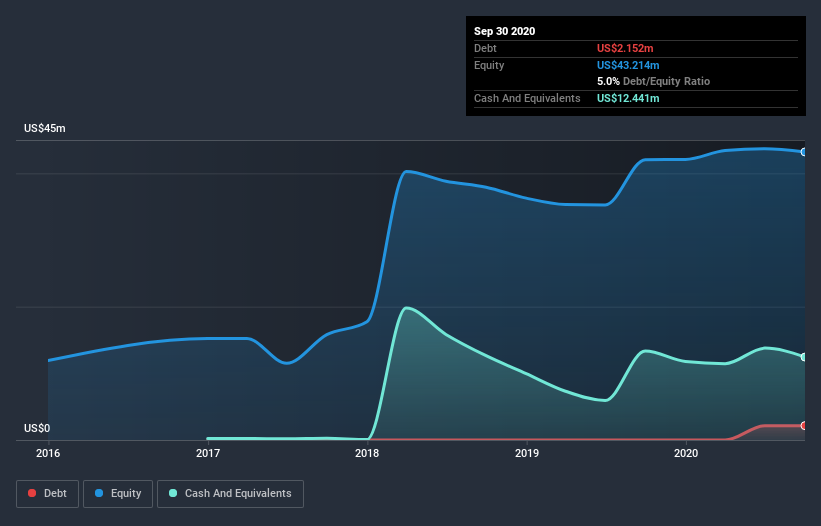Click the Debt label in tooltip
The image size is (821, 526).
pyautogui.click(x=485, y=48)
